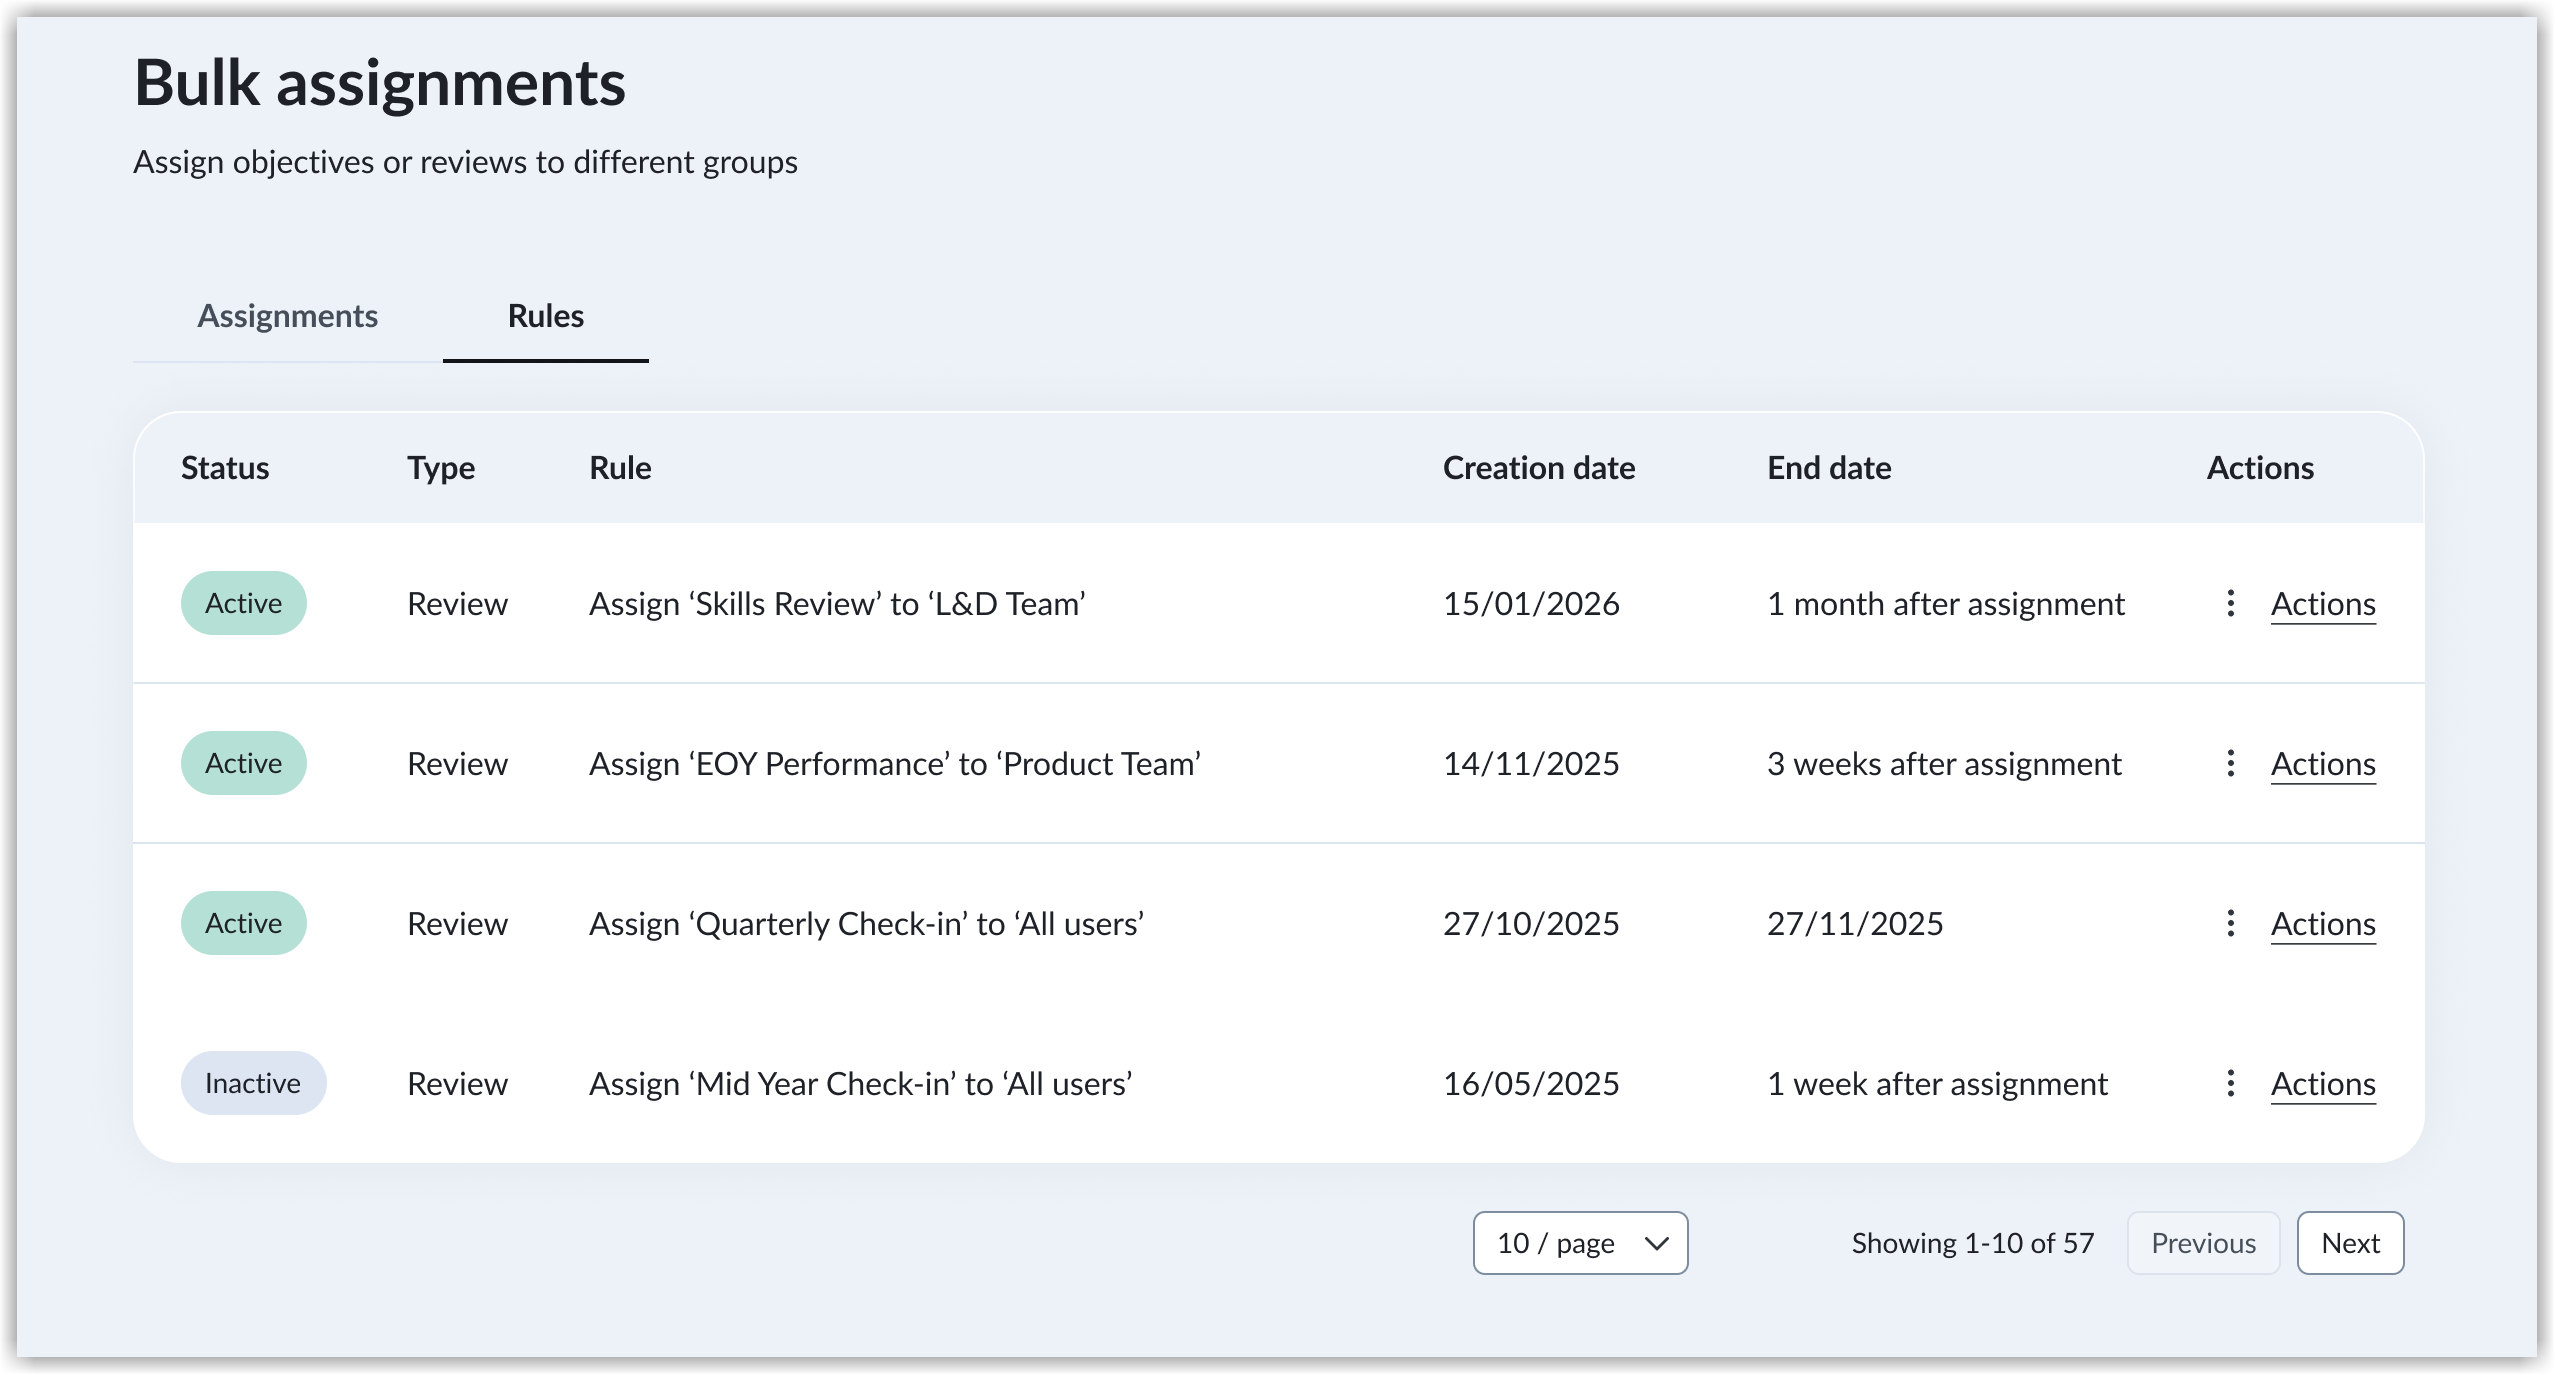Click kebab icon for Quarterly Check-in rule
Viewport: 2555px width, 1375px height.
click(2230, 923)
